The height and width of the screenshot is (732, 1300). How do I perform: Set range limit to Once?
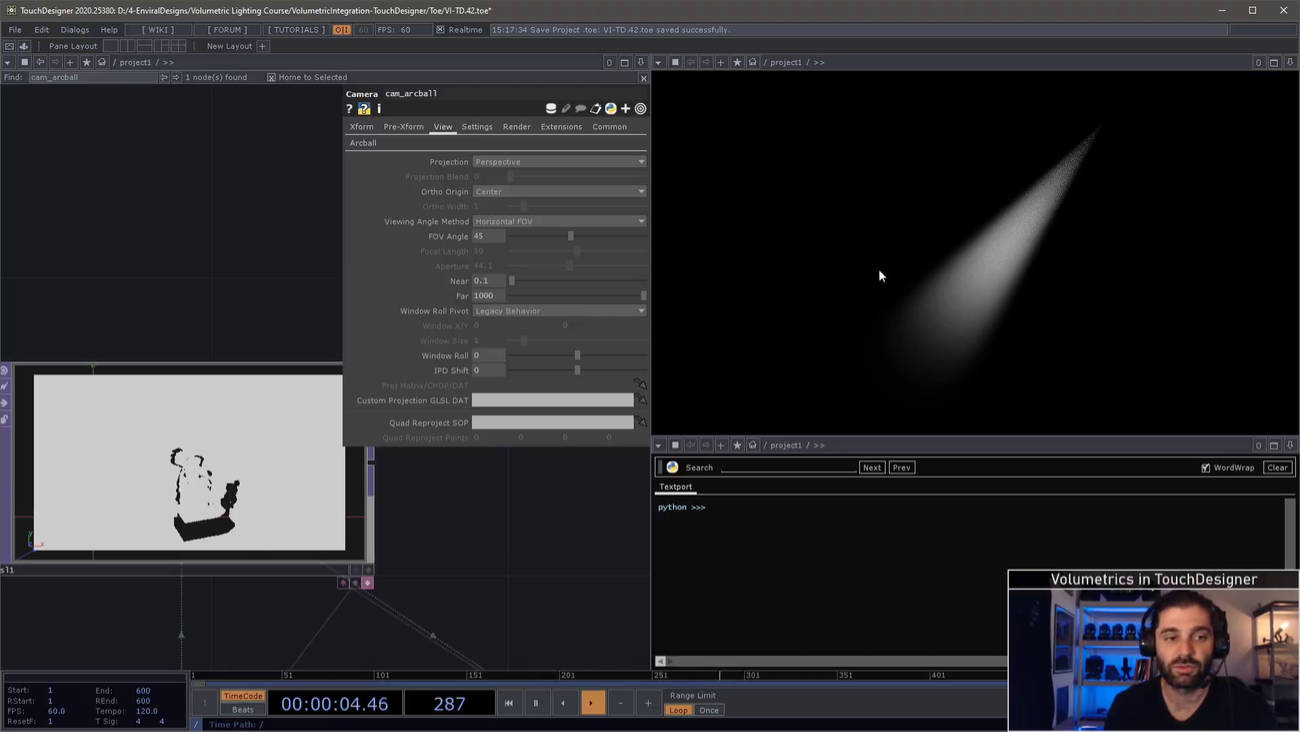709,710
